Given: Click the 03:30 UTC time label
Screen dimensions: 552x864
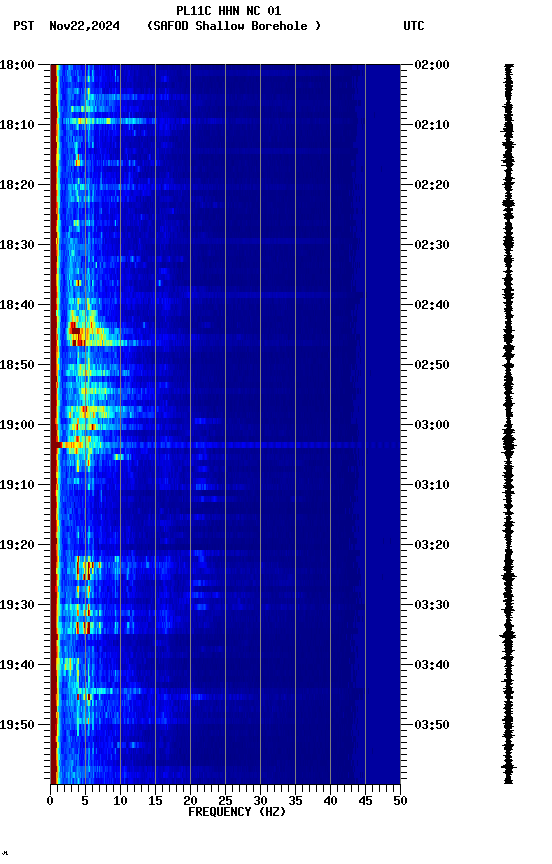Looking at the screenshot, I should 432,605.
